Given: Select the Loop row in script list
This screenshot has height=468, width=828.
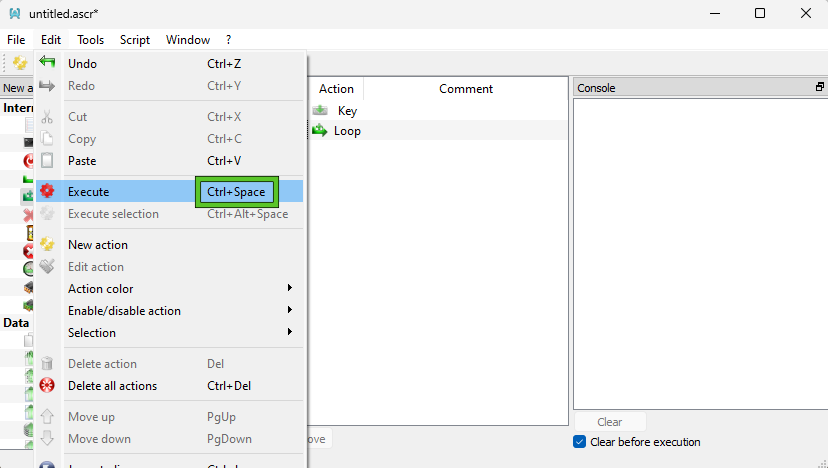Looking at the screenshot, I should click(437, 130).
